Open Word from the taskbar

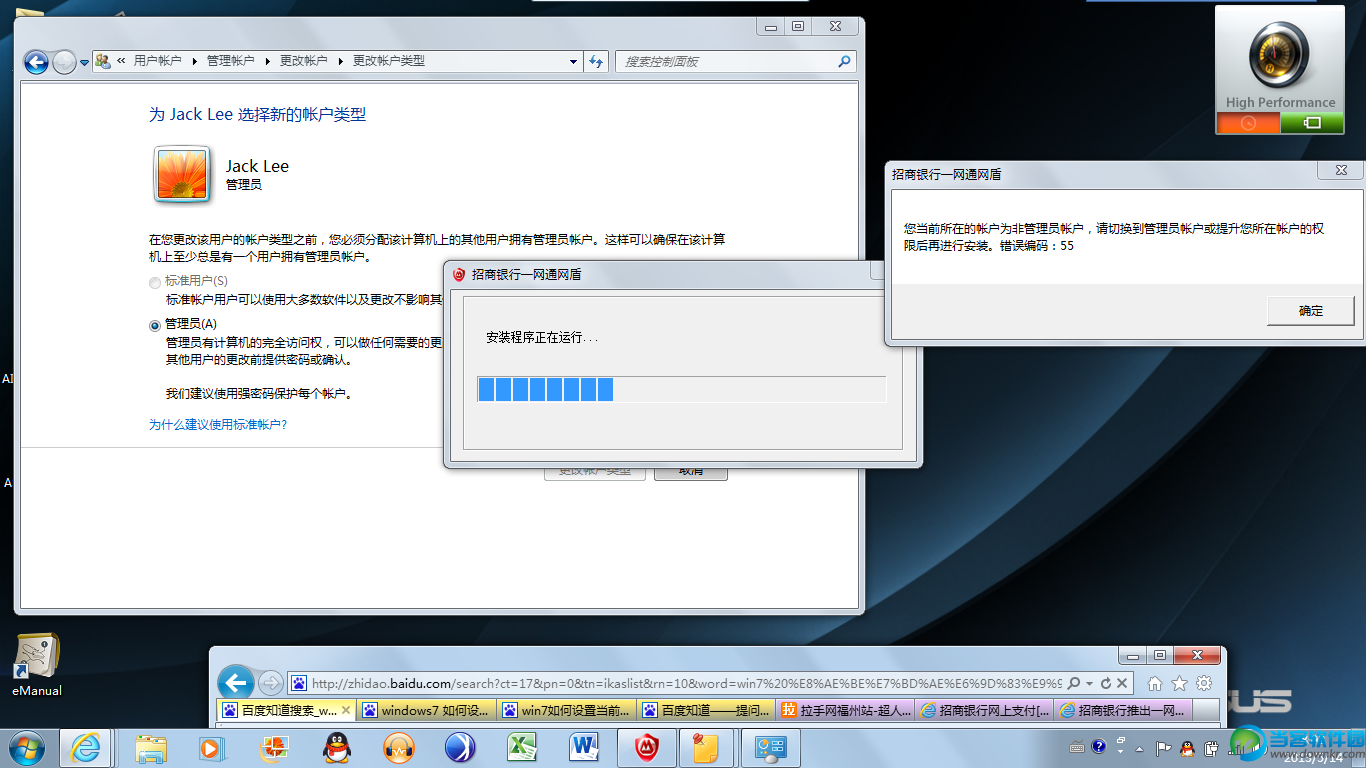[x=583, y=748]
